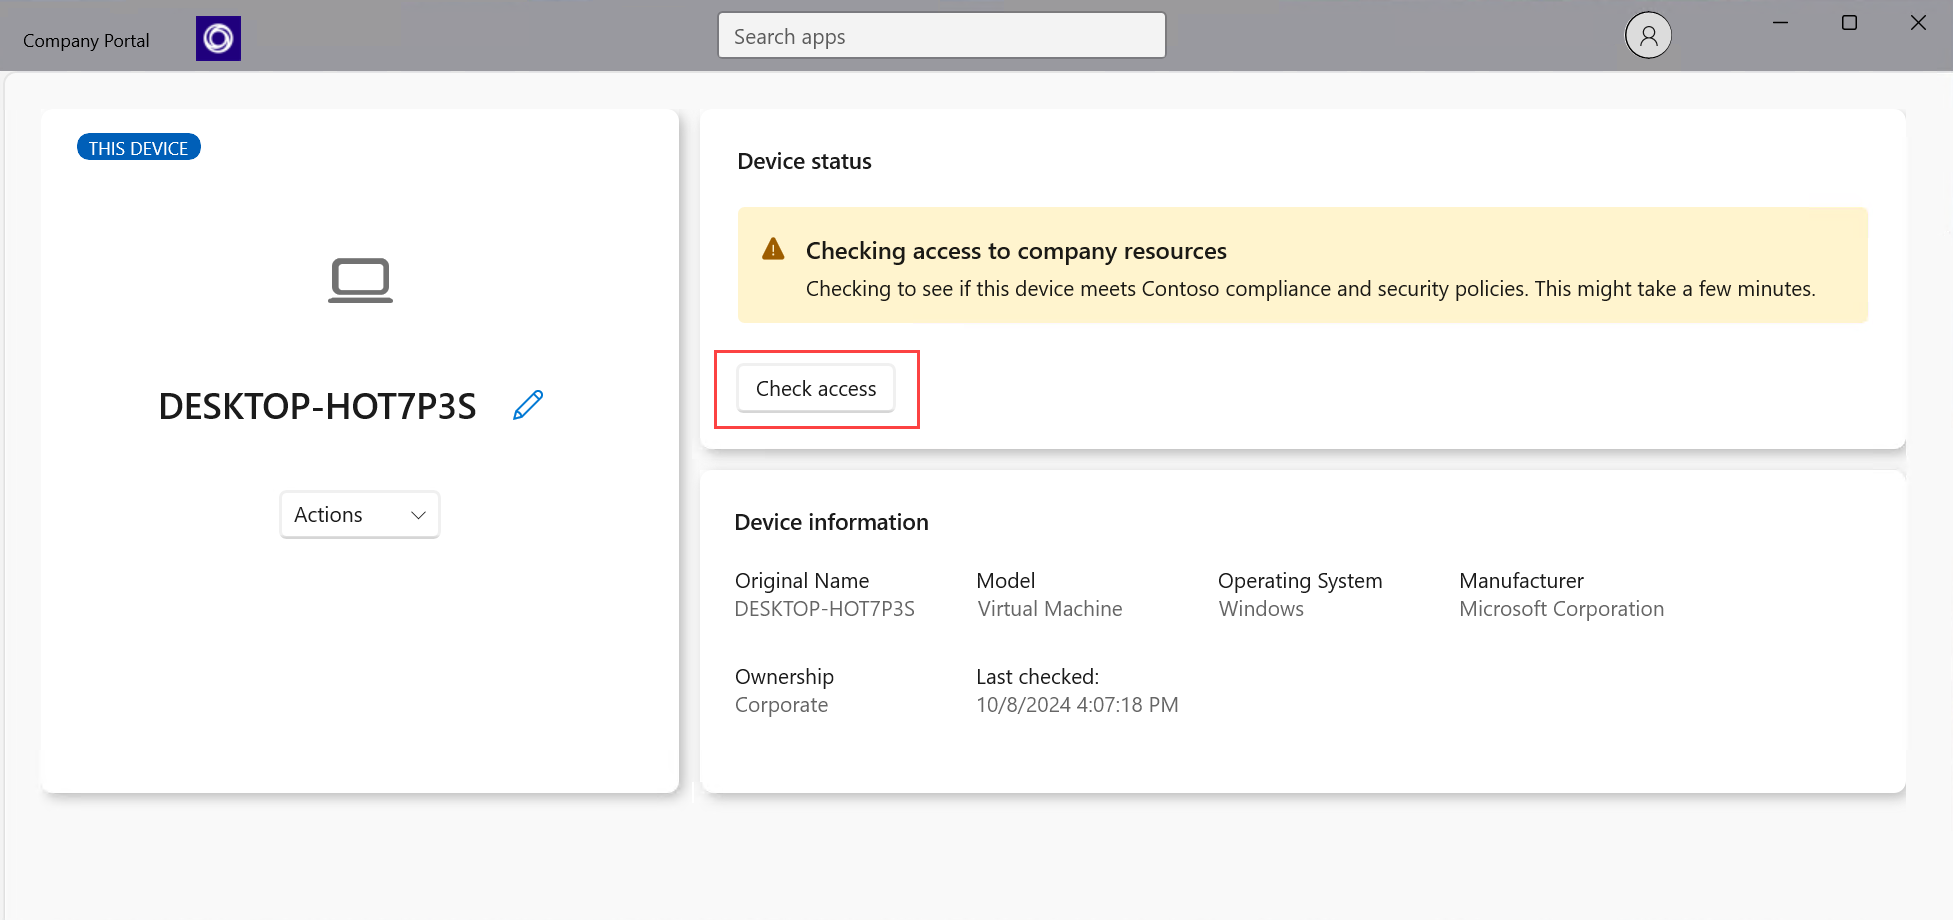The height and width of the screenshot is (920, 1953).
Task: Expand the Actions menu chevron
Action: click(x=418, y=514)
